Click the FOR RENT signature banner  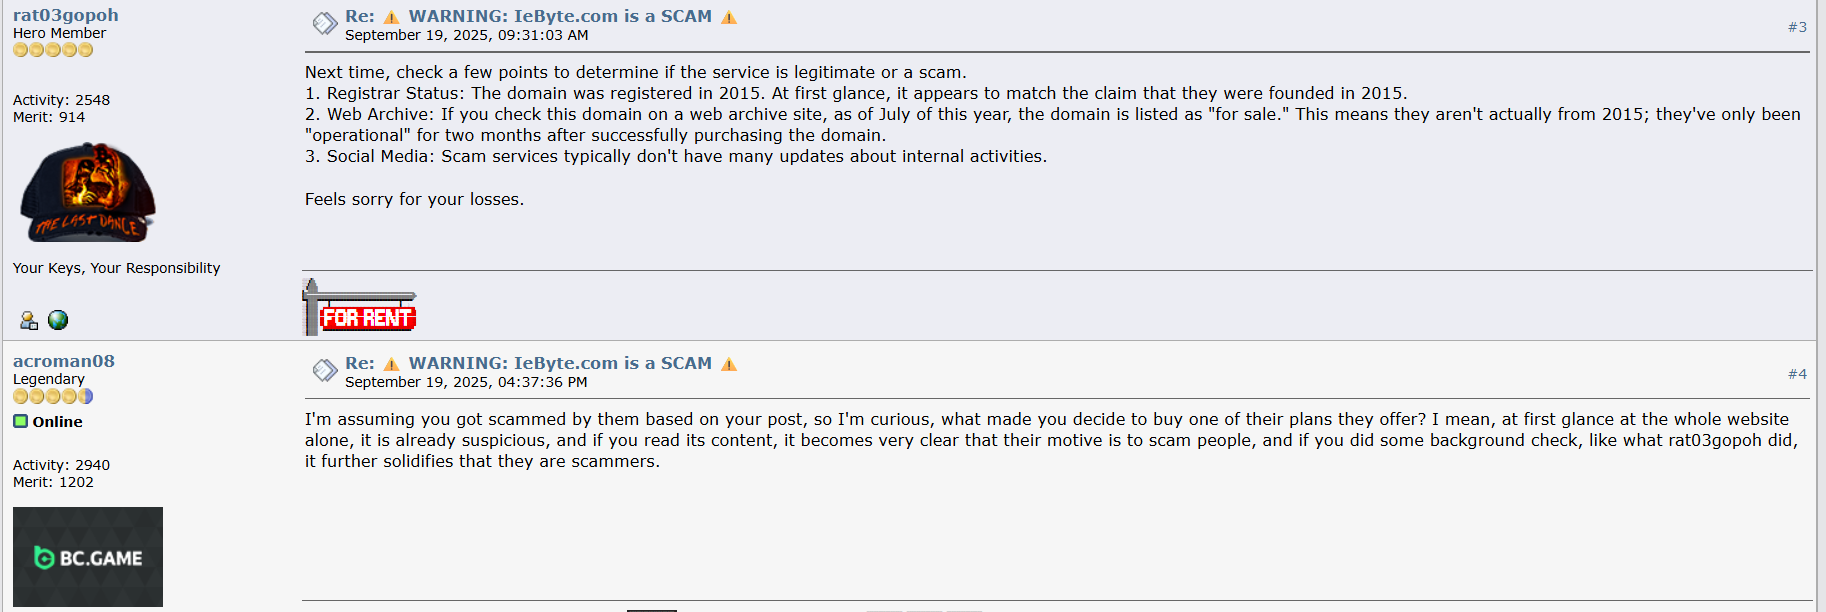[360, 308]
